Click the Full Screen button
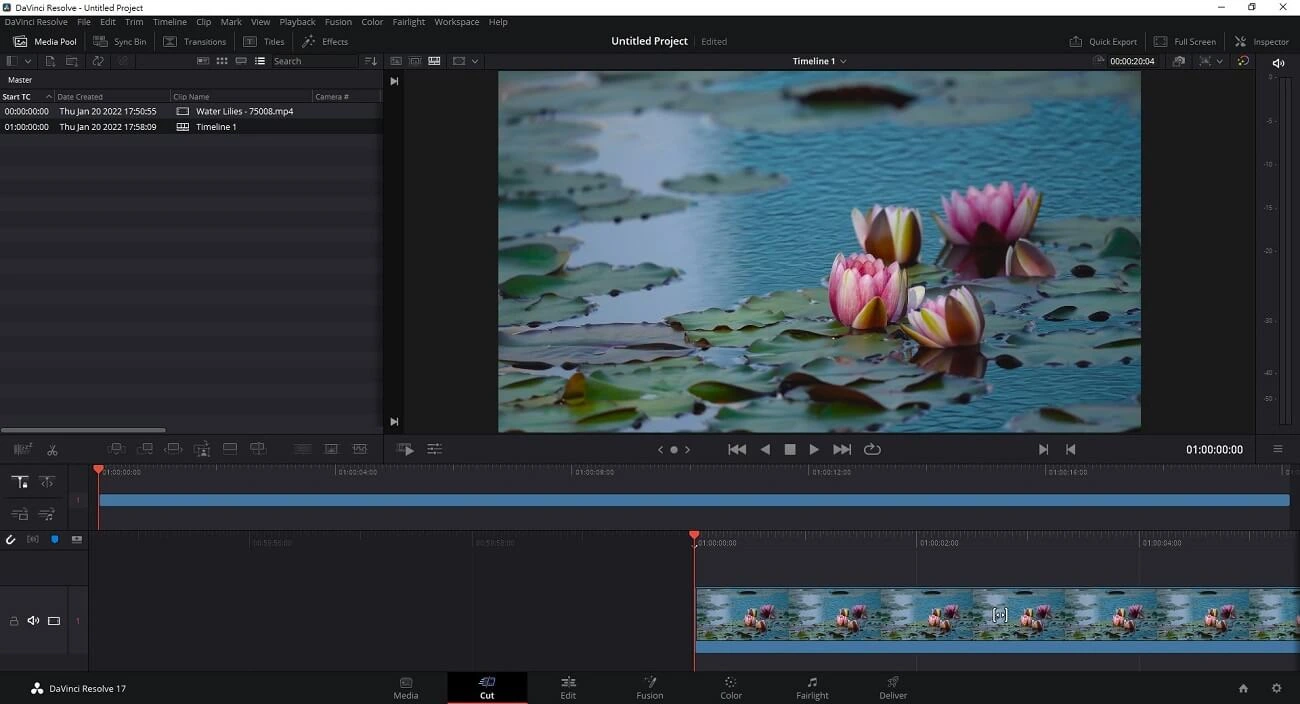Viewport: 1300px width, 704px height. (x=1185, y=41)
